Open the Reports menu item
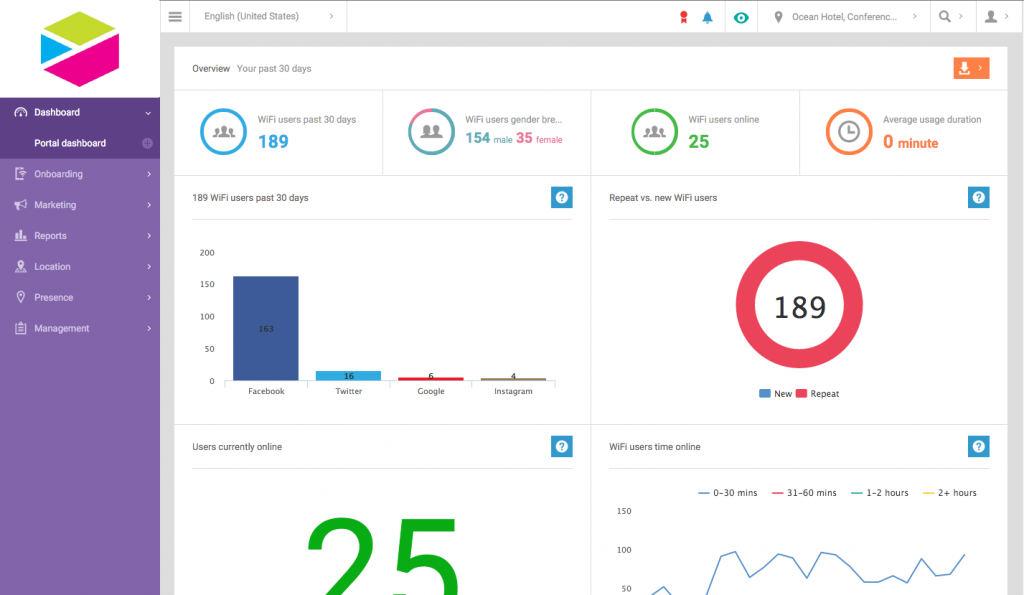 80,235
